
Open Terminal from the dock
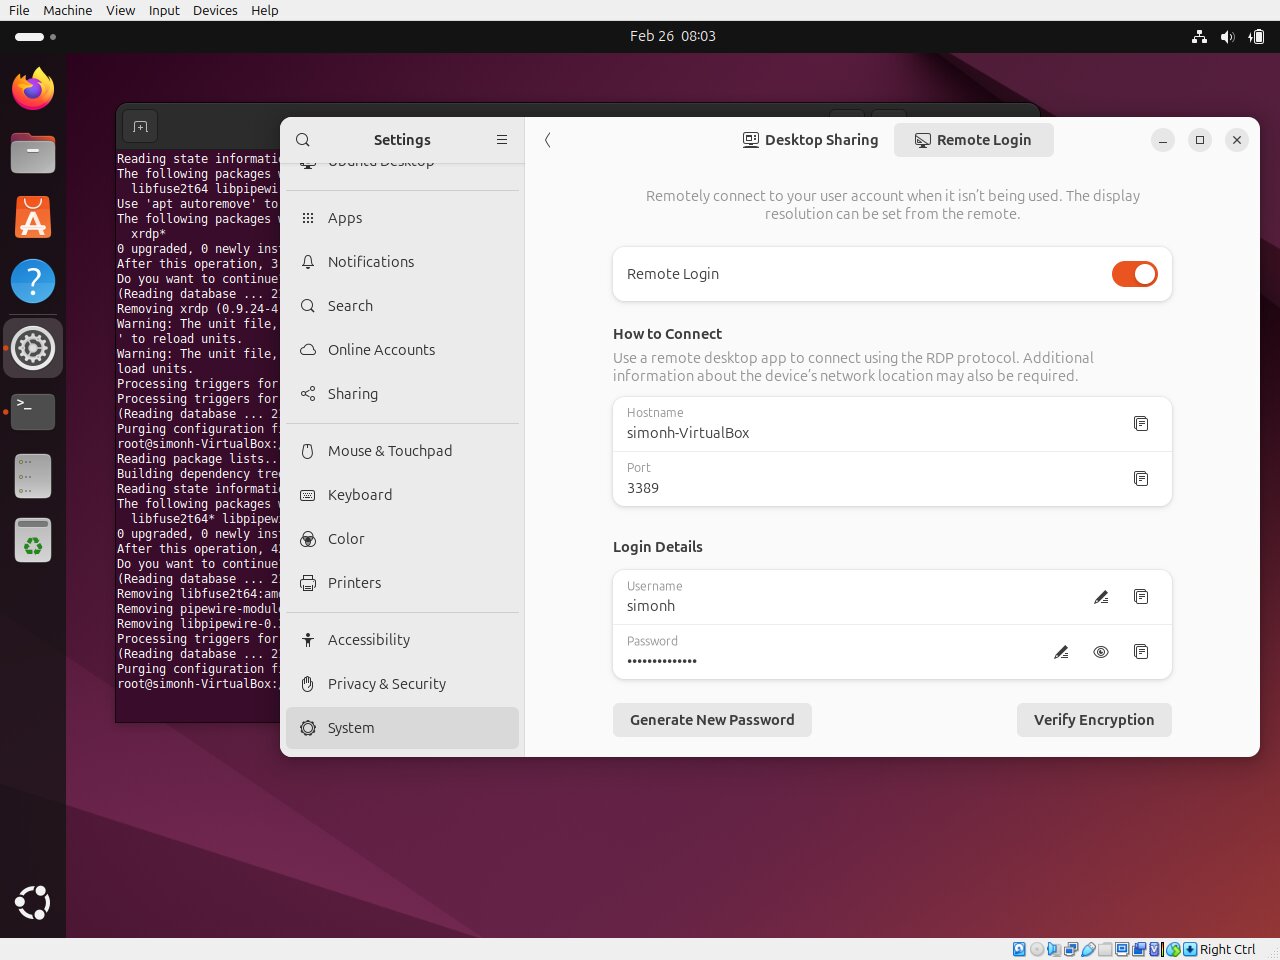[33, 411]
